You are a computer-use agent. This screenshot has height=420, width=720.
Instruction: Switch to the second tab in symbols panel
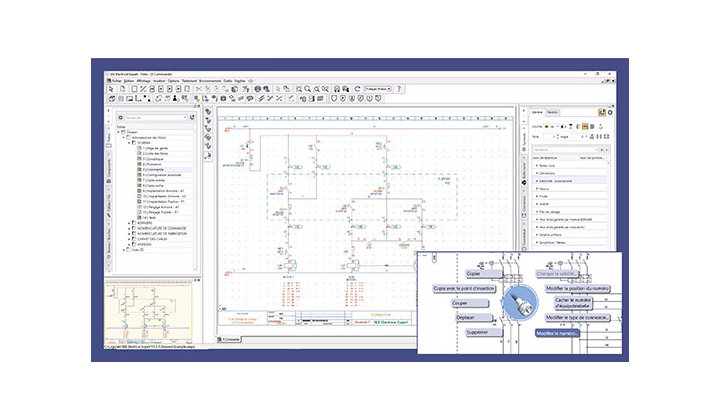point(552,112)
